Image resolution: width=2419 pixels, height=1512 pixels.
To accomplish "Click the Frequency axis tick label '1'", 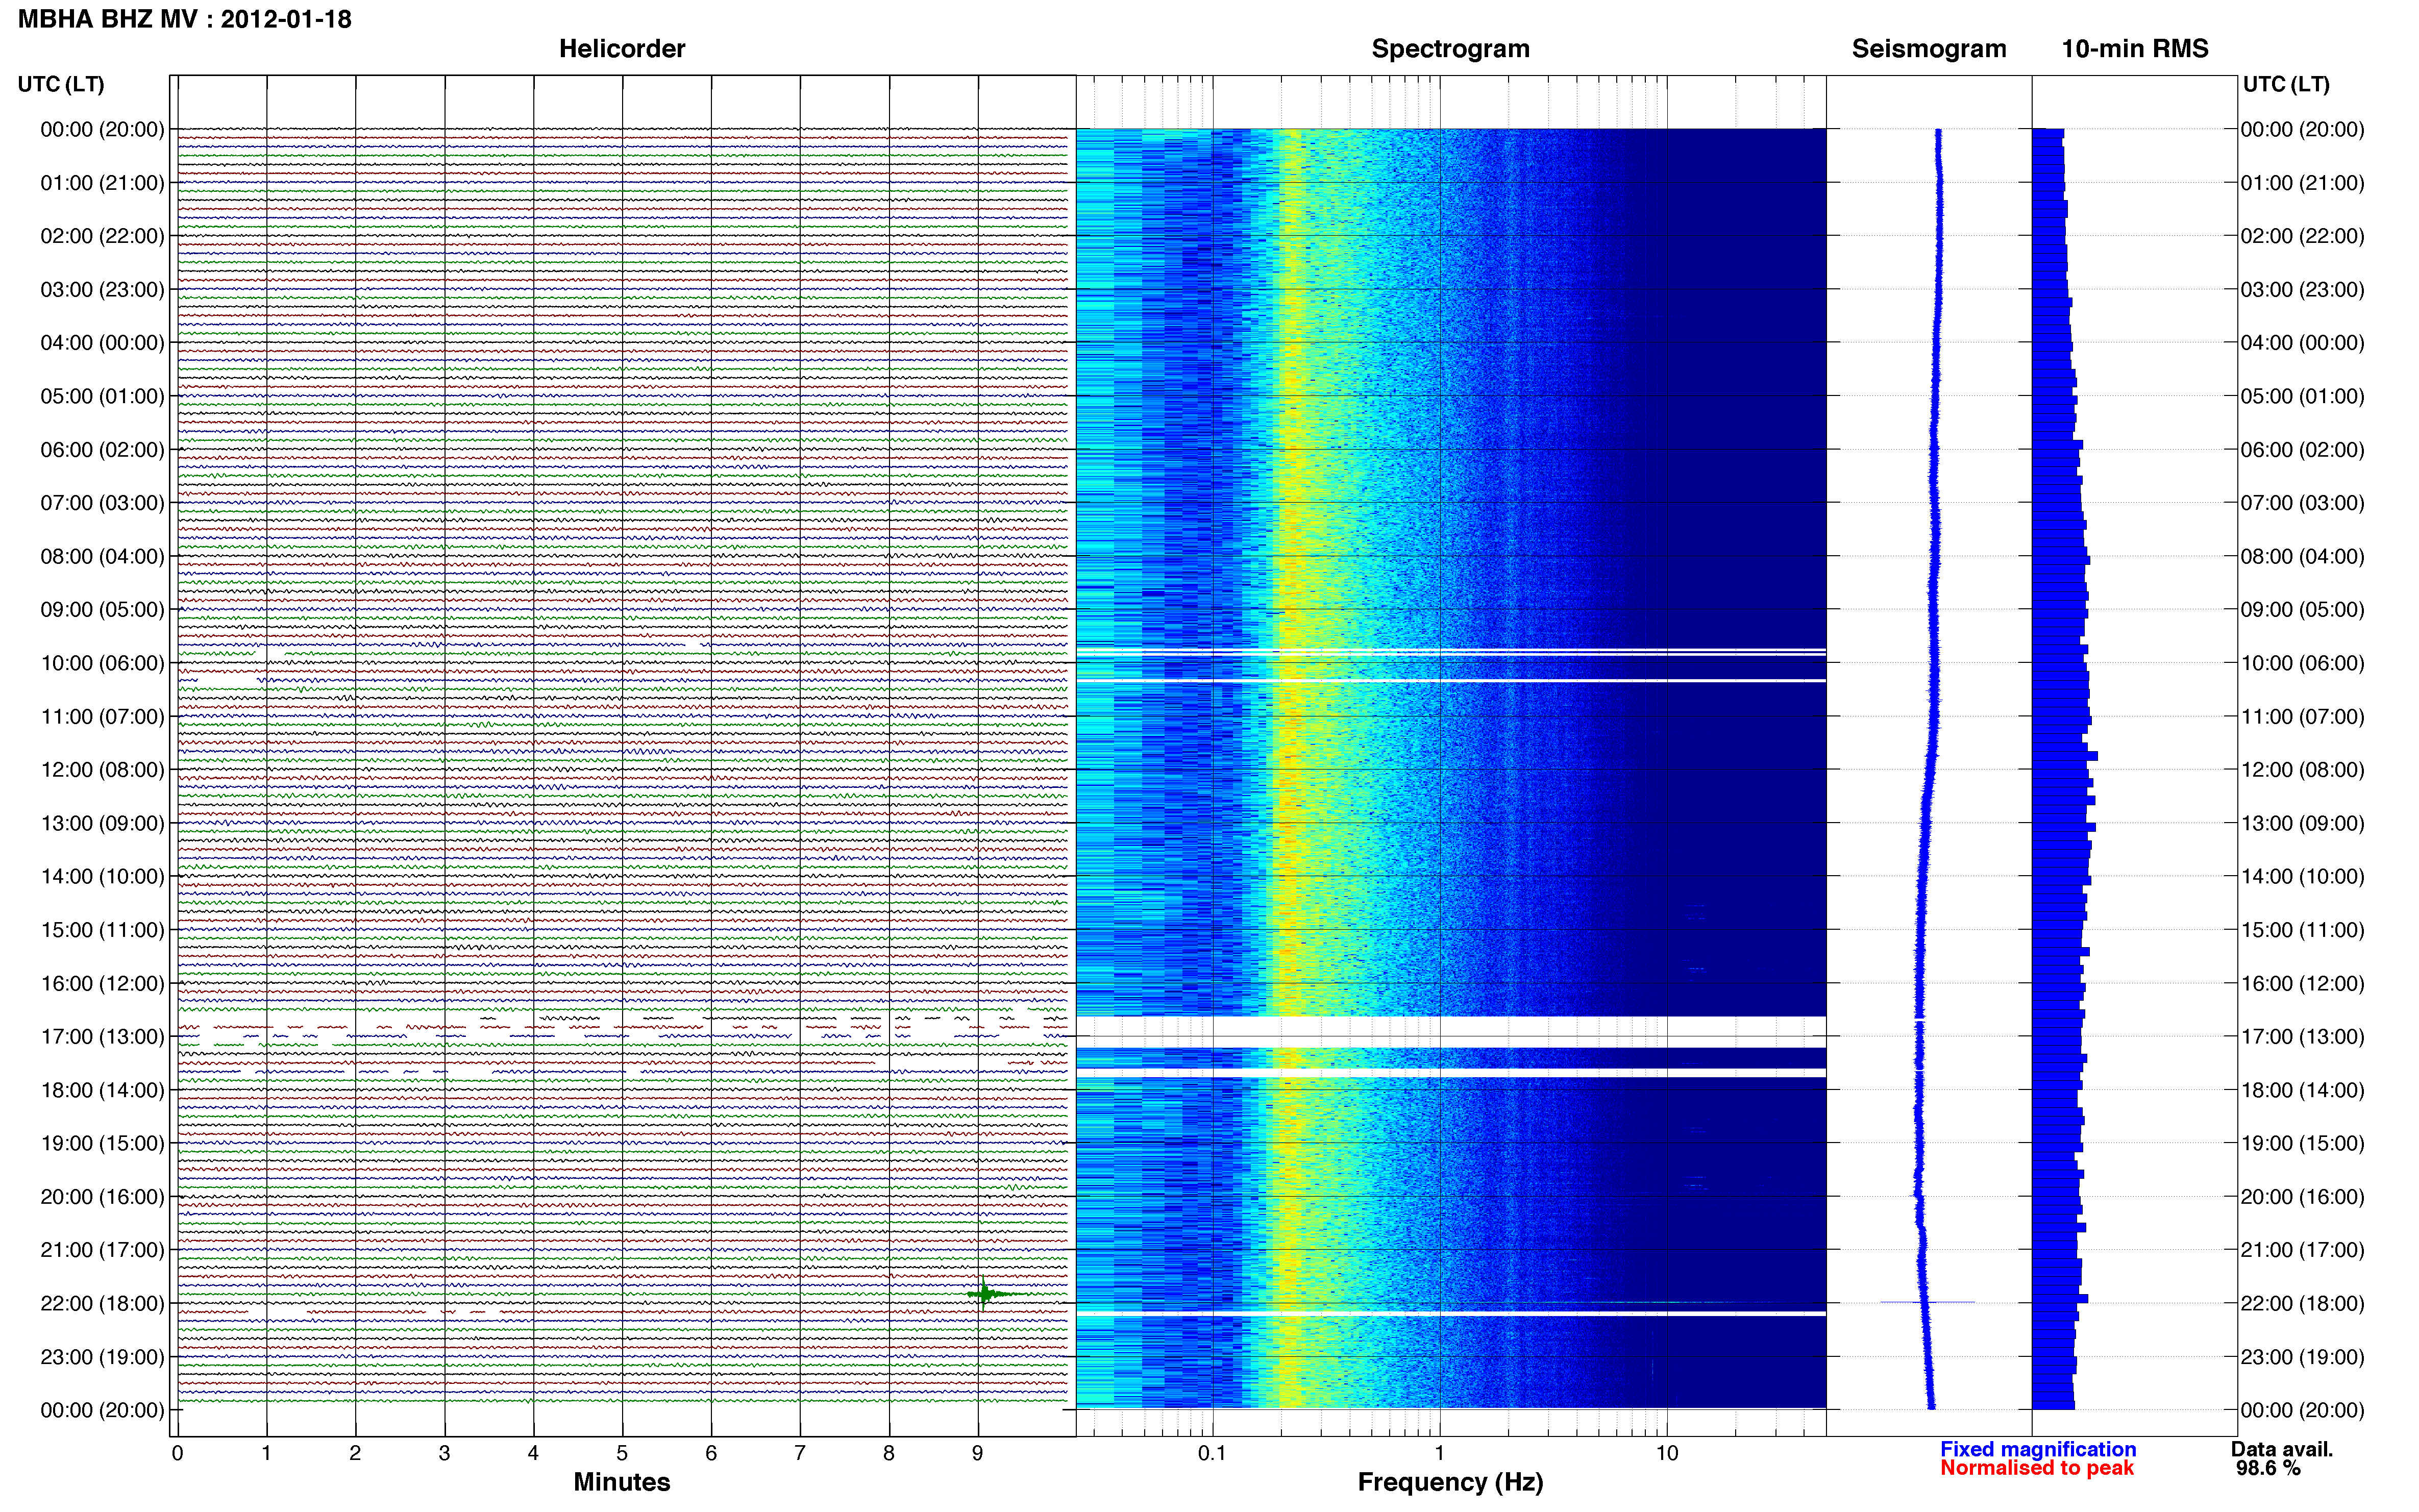I will pos(1440,1453).
